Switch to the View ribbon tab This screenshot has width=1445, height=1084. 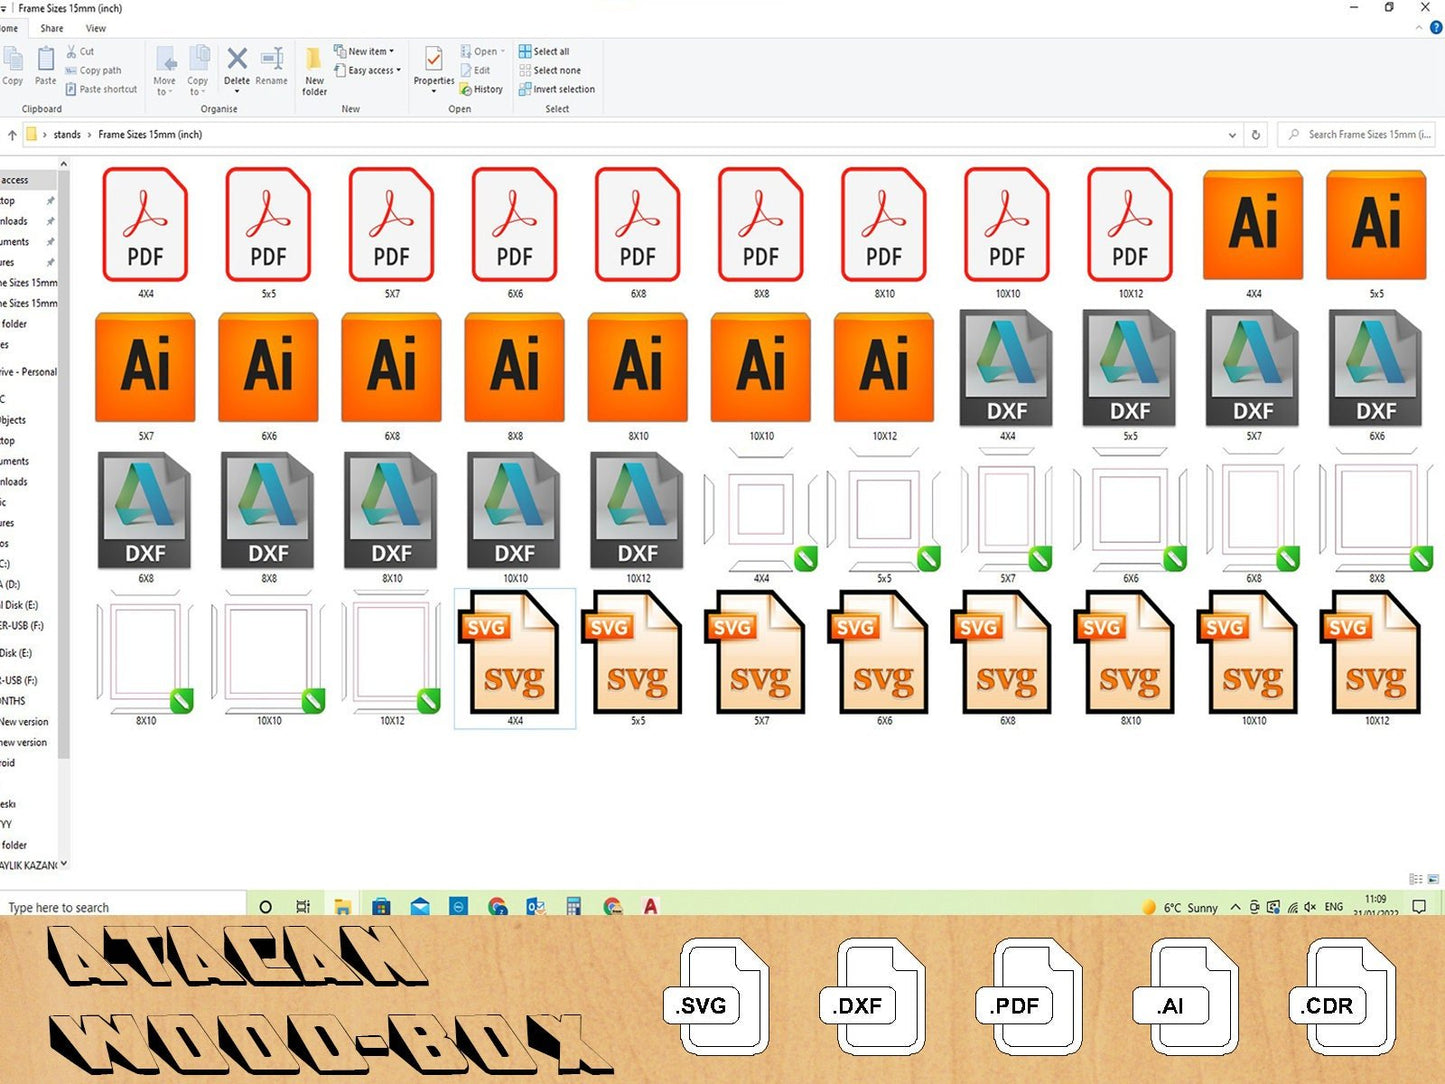point(96,29)
